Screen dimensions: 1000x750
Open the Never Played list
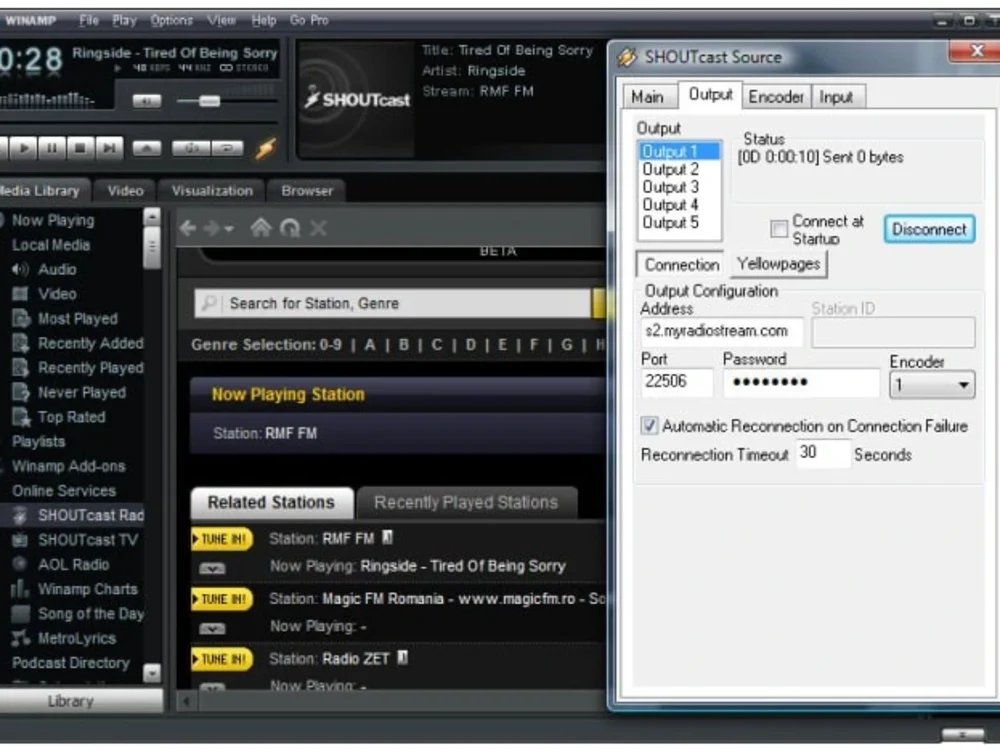click(82, 393)
